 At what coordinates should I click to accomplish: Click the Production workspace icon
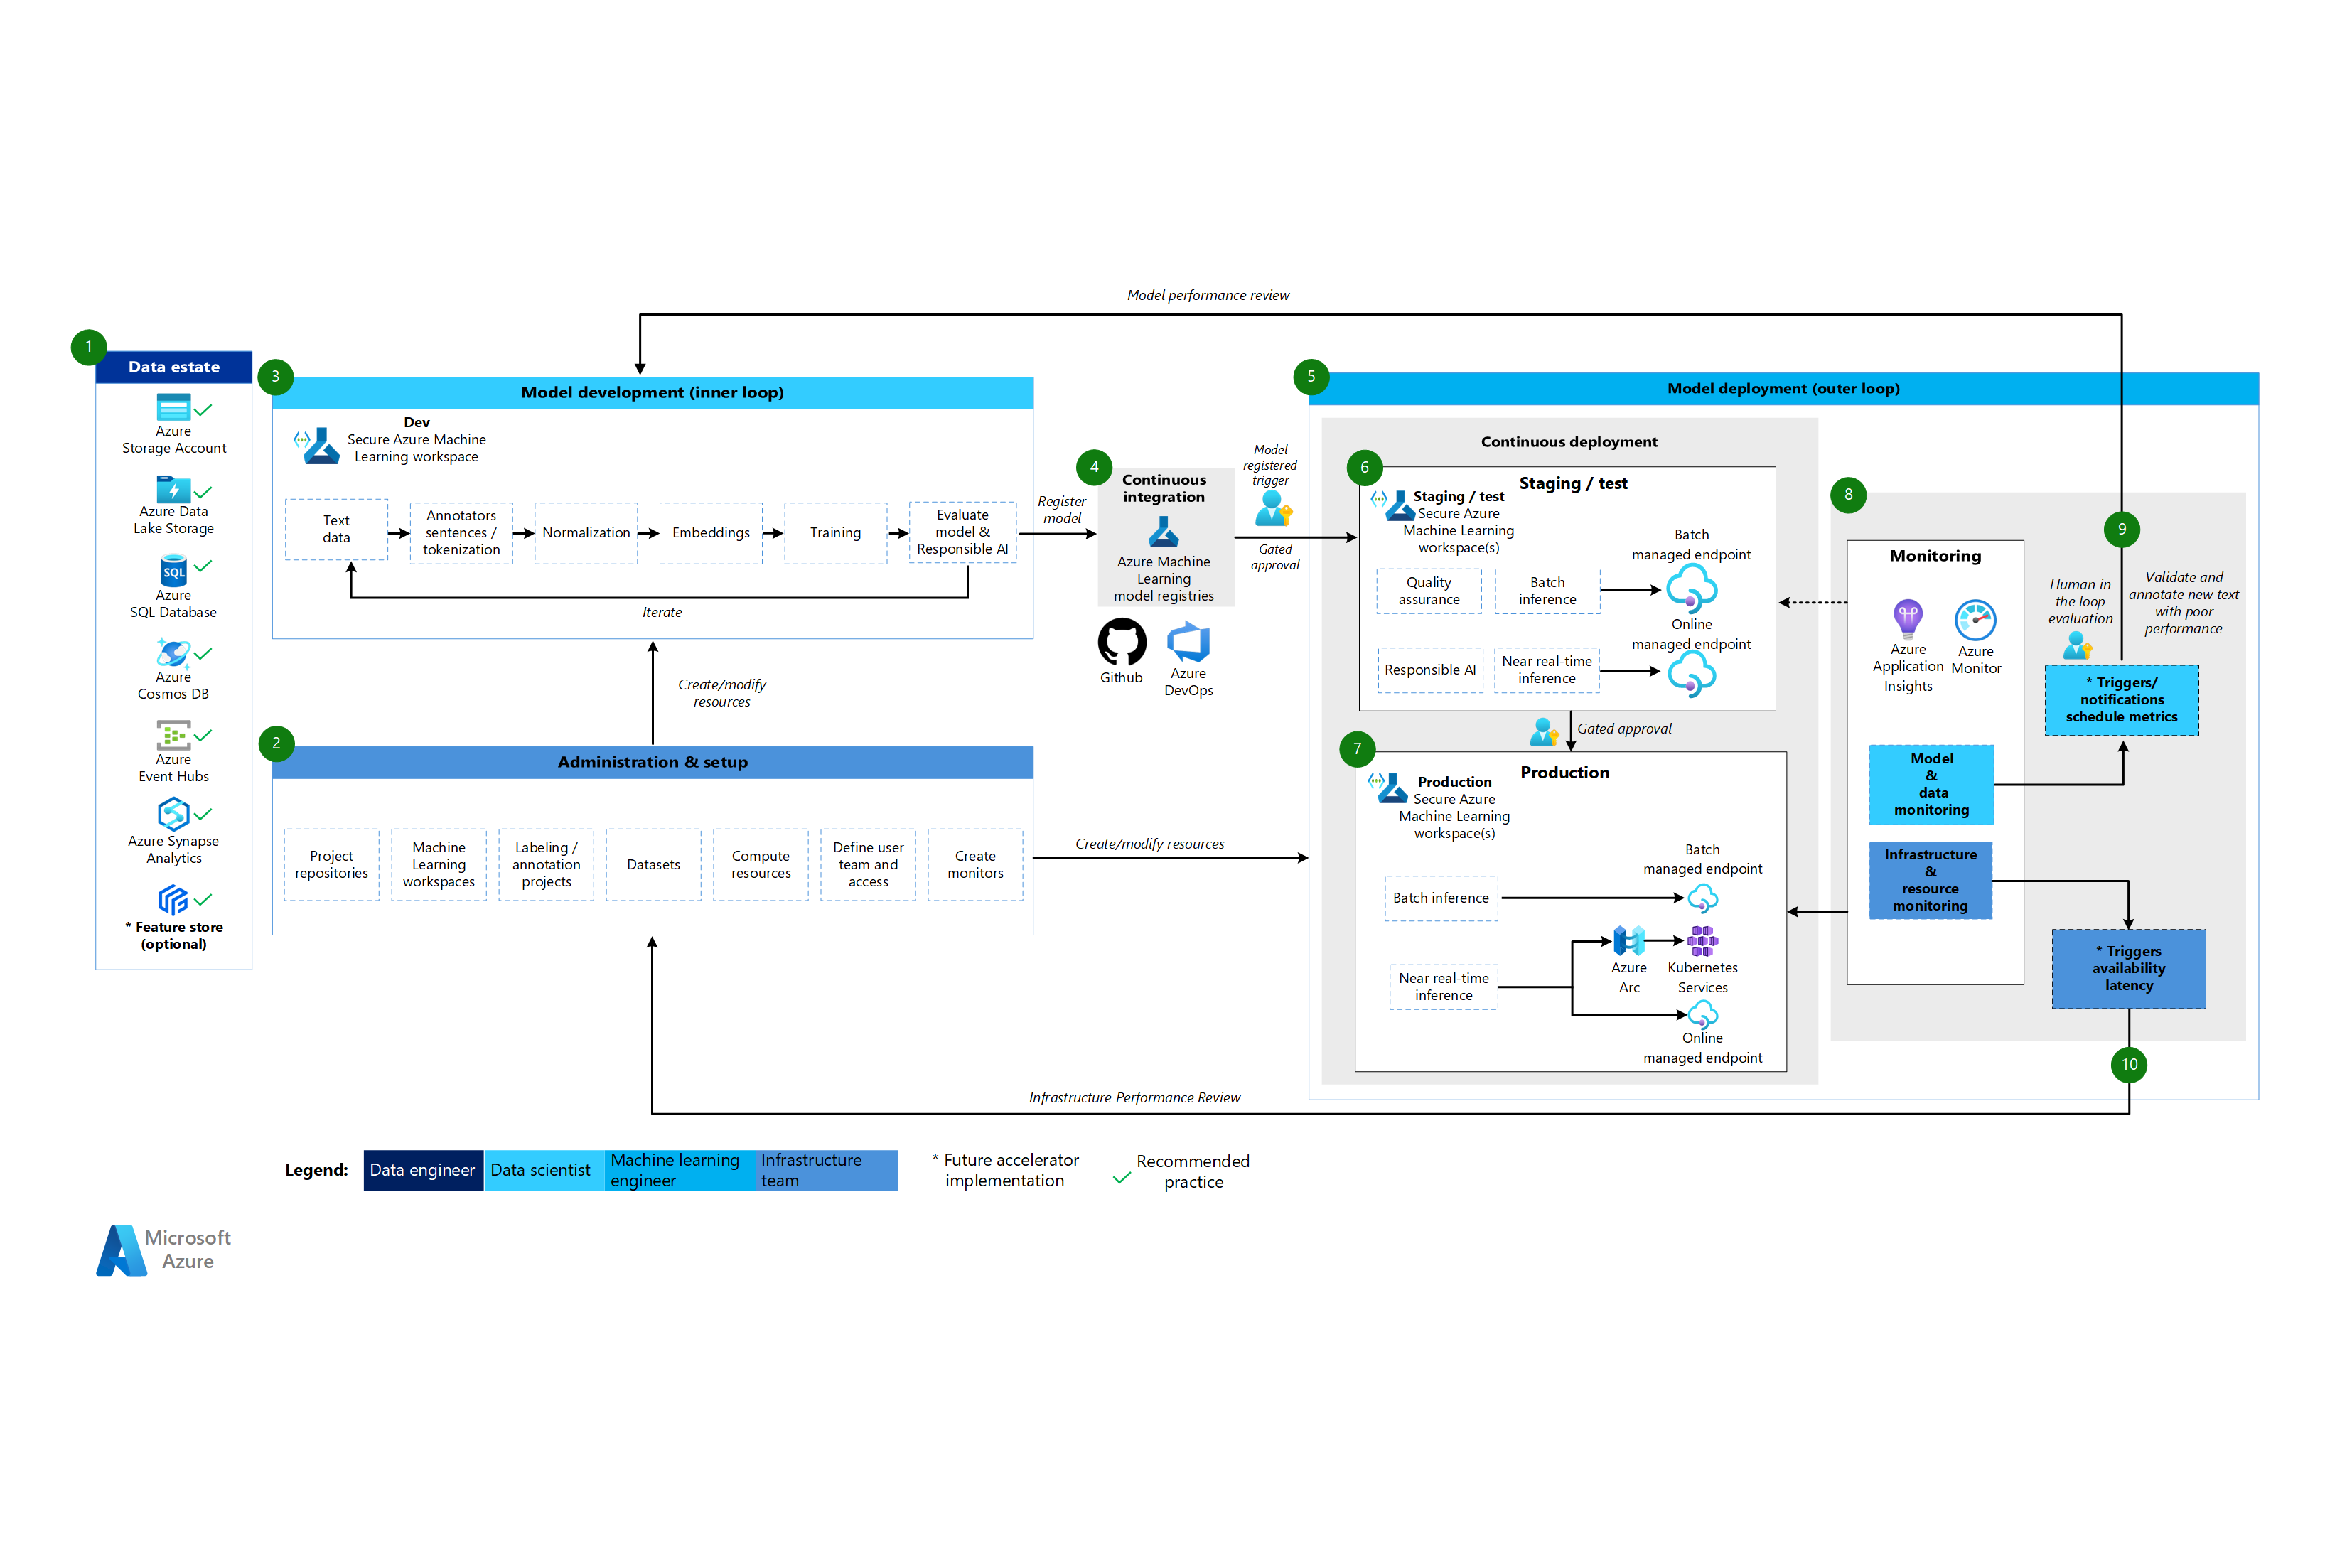click(1388, 788)
